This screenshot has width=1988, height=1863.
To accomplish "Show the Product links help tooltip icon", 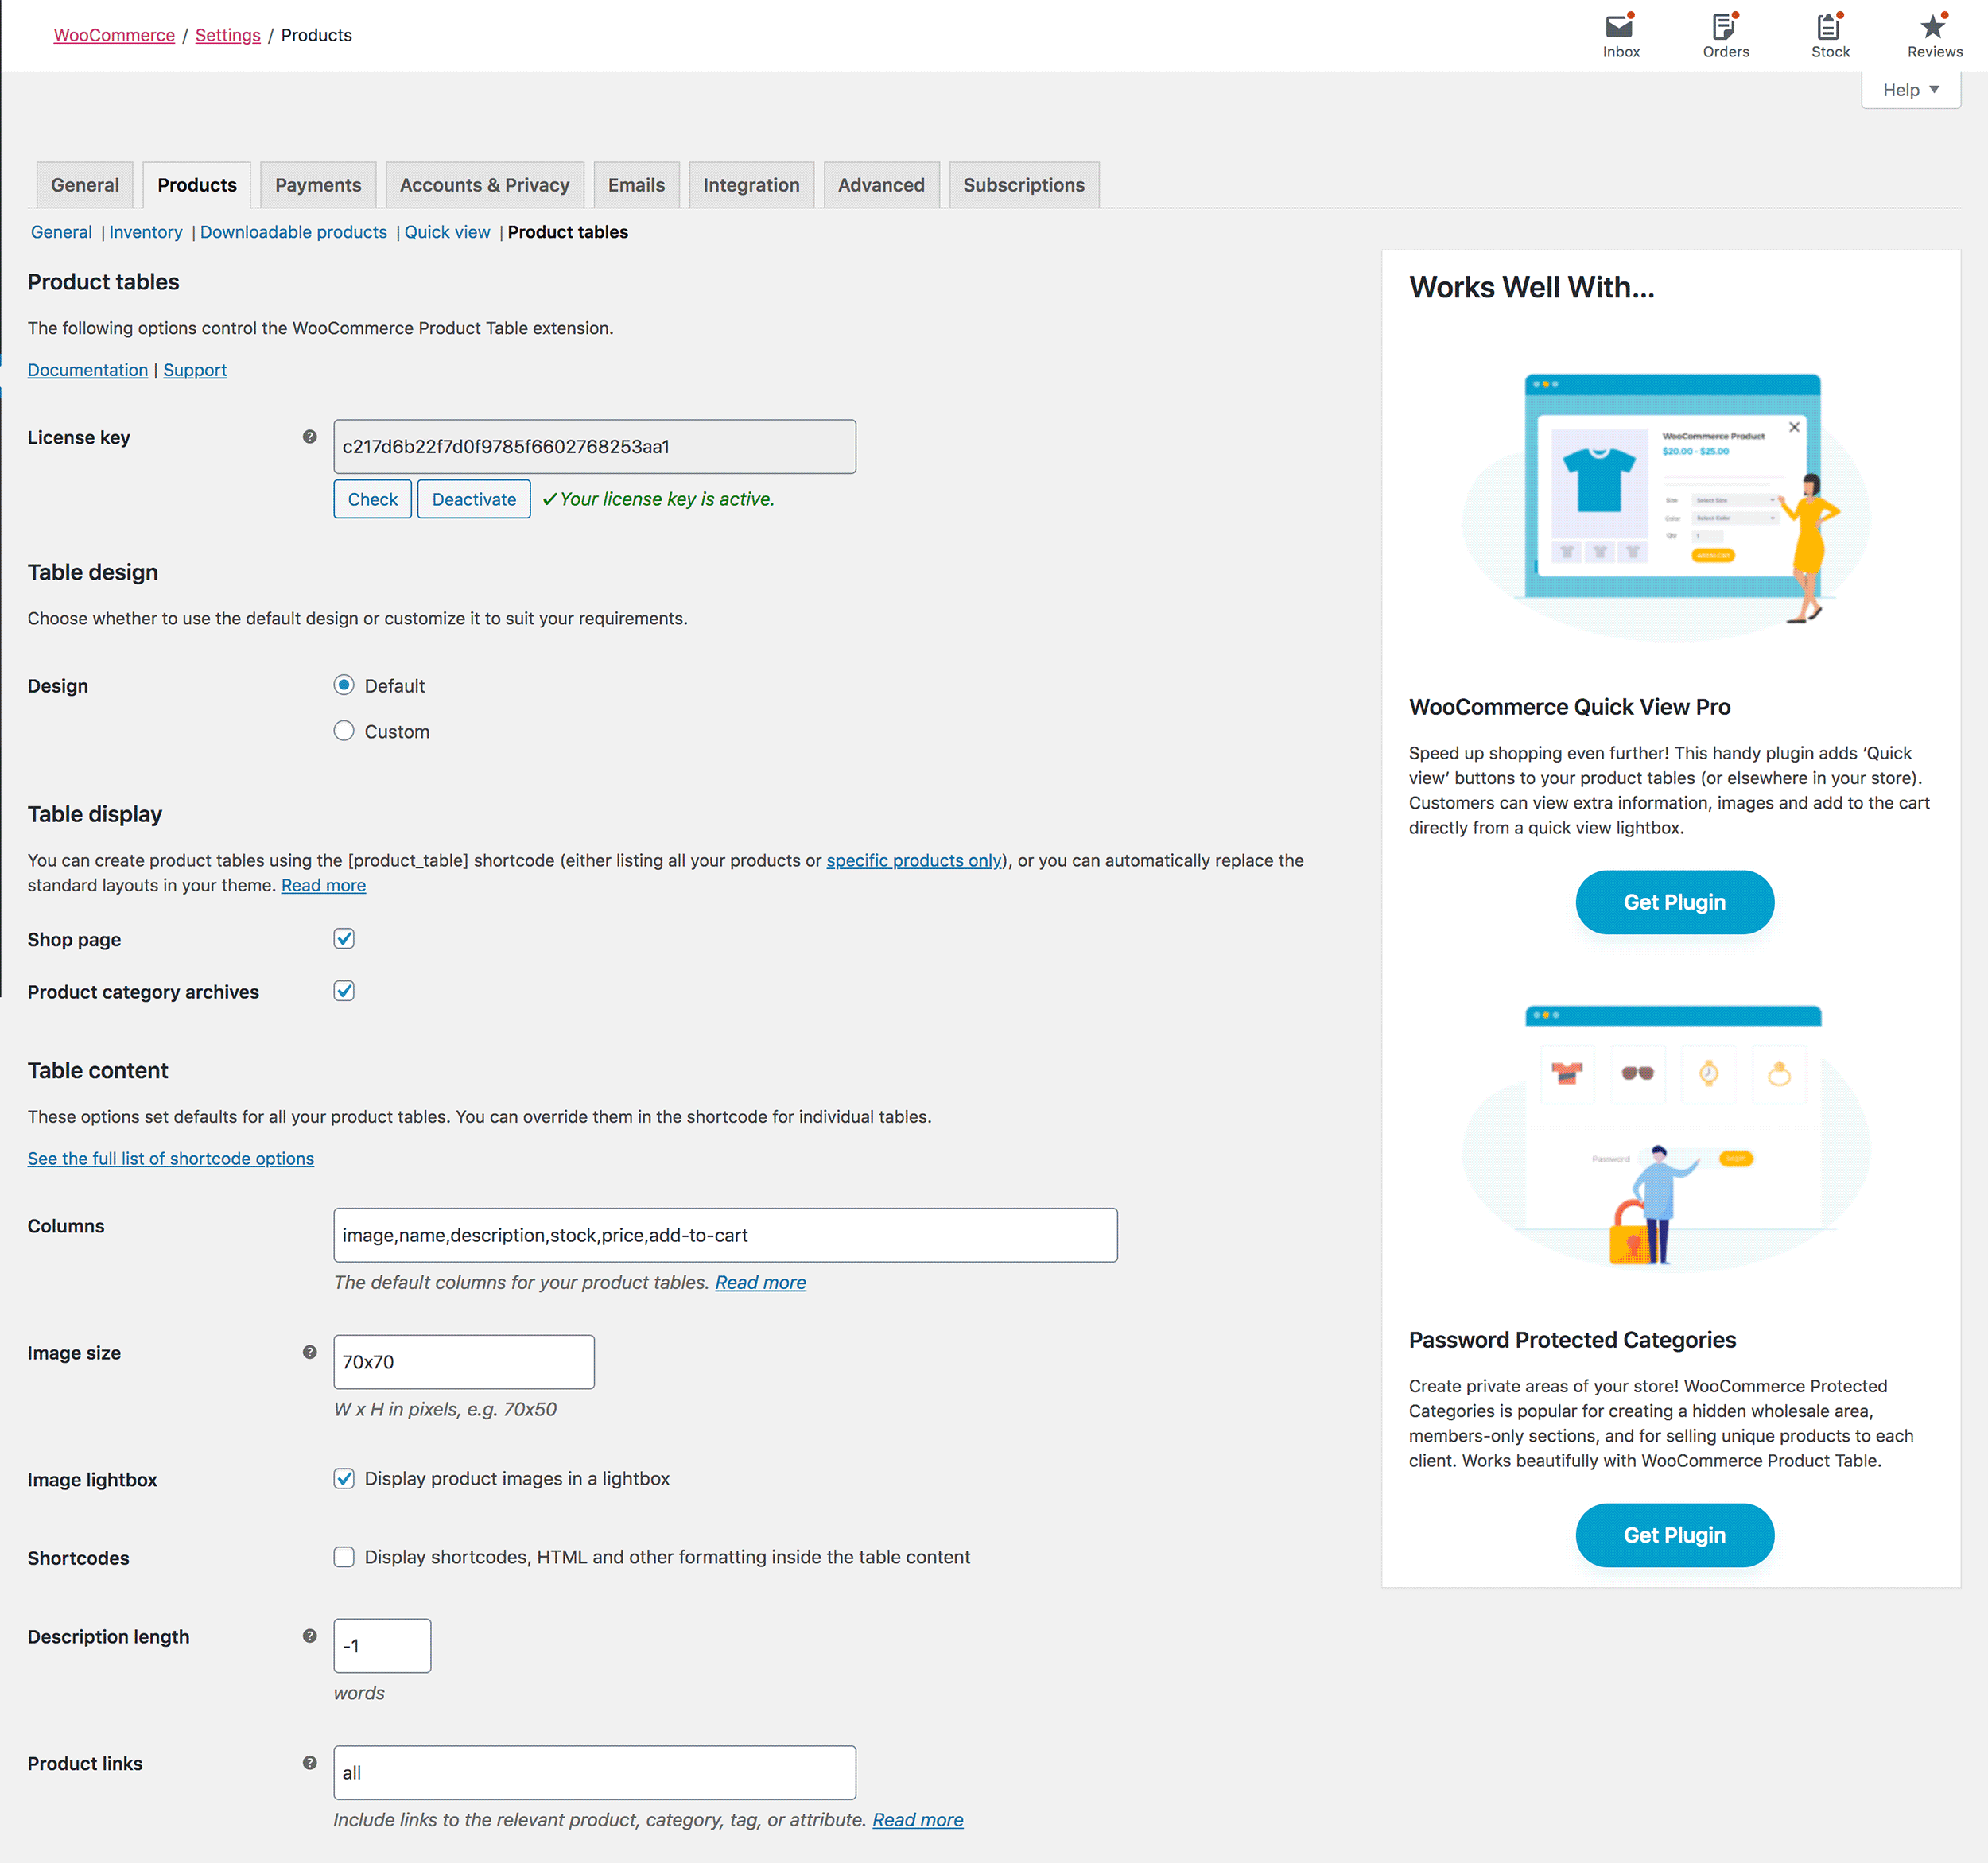I will pos(310,1763).
